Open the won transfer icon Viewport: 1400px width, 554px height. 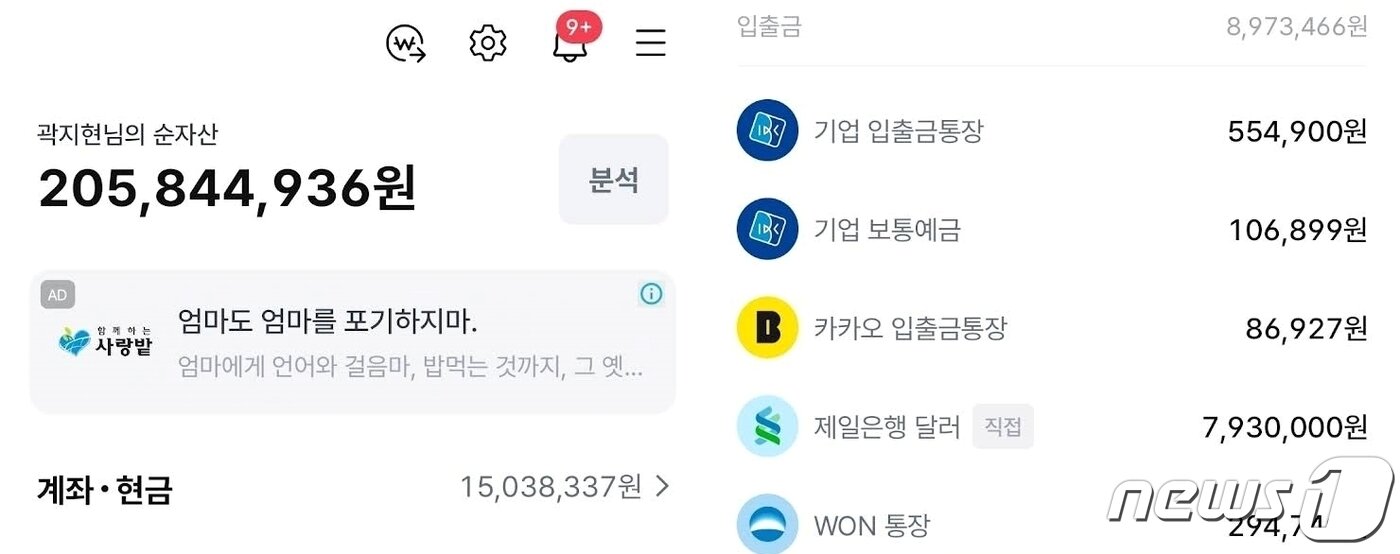(x=406, y=44)
